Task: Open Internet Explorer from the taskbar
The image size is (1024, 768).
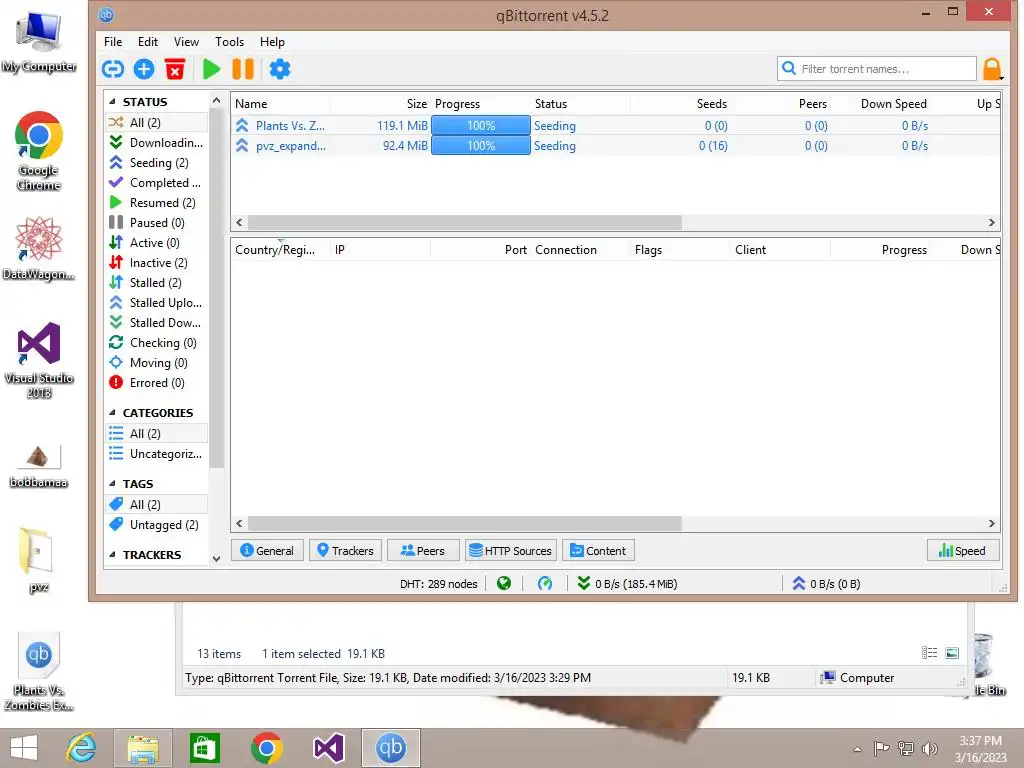Action: tap(81, 748)
